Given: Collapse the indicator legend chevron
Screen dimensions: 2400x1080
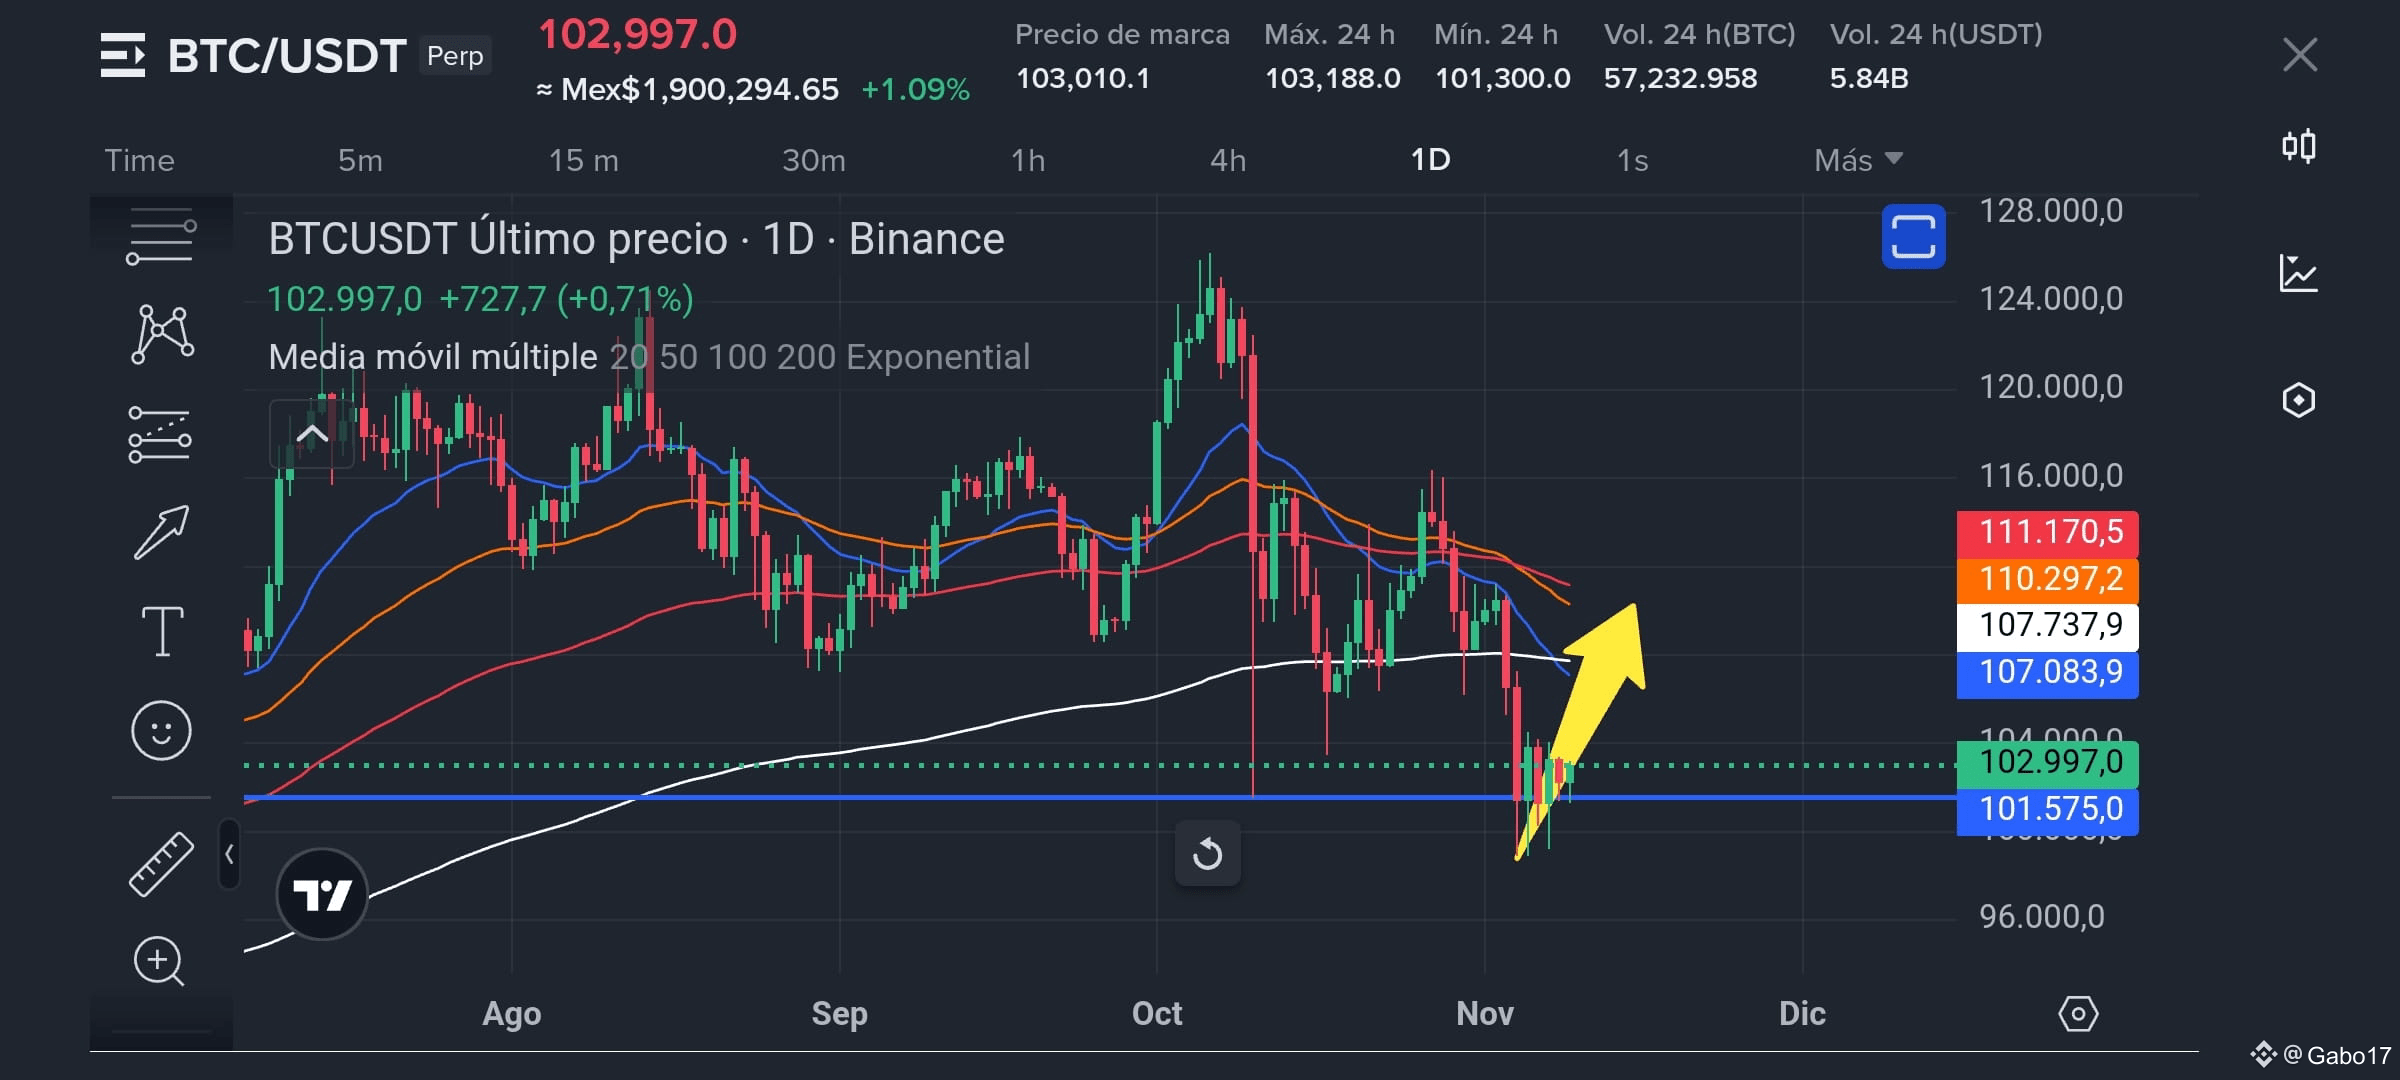Looking at the screenshot, I should coord(312,434).
